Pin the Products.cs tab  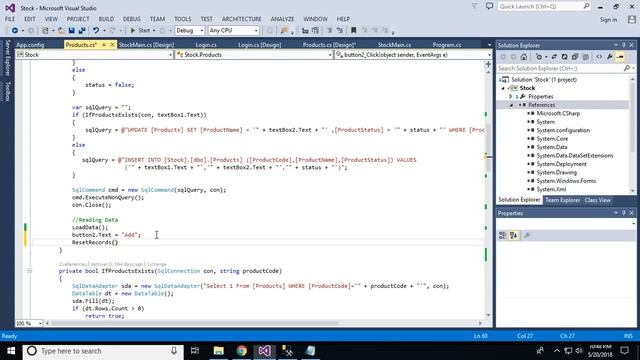(104, 44)
